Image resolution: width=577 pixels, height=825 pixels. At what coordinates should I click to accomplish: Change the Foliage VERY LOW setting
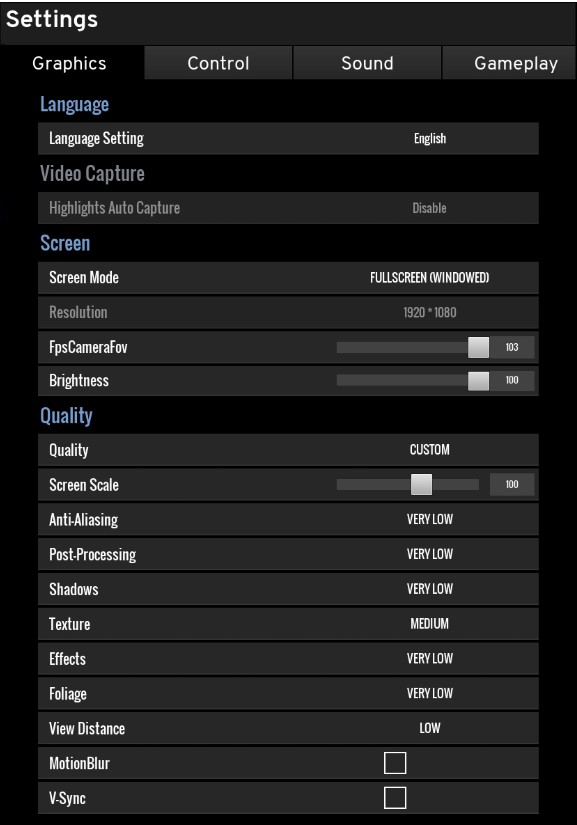click(429, 693)
